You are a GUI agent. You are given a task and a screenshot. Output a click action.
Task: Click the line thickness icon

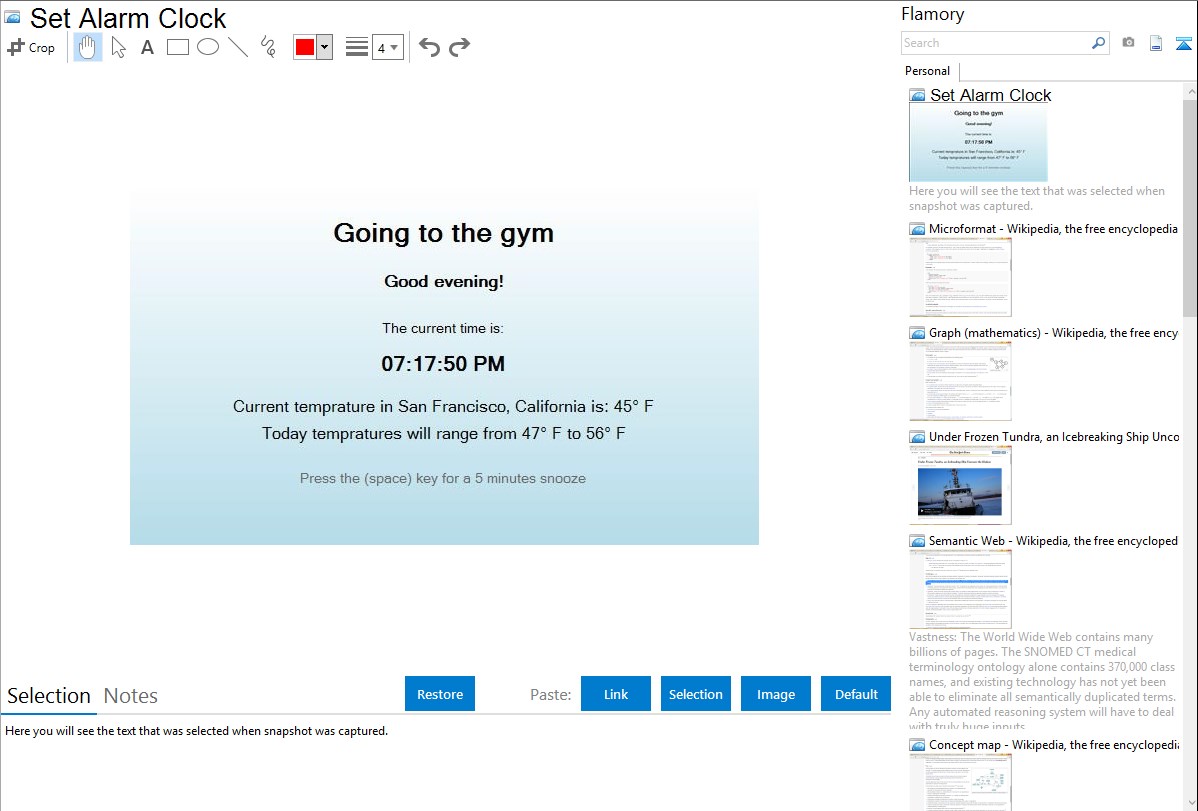tap(357, 47)
